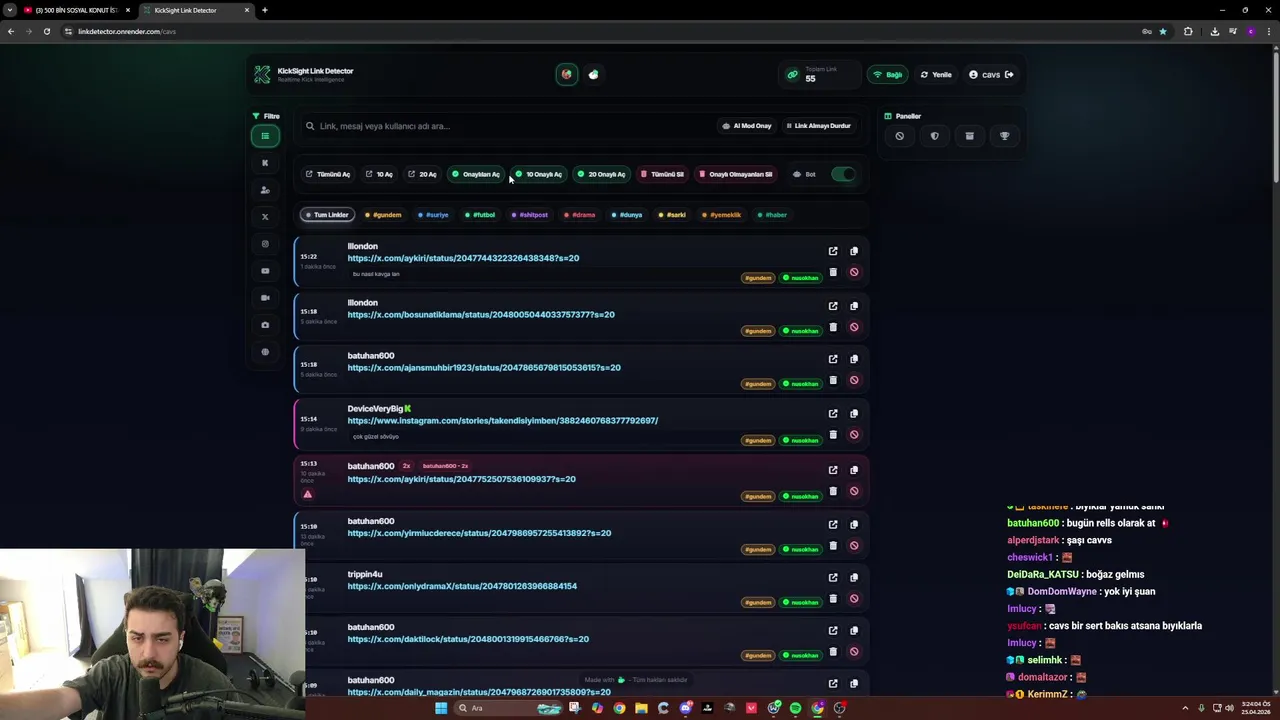Click the Yenile refresh button
Viewport: 1280px width, 720px height.
pyautogui.click(x=937, y=75)
